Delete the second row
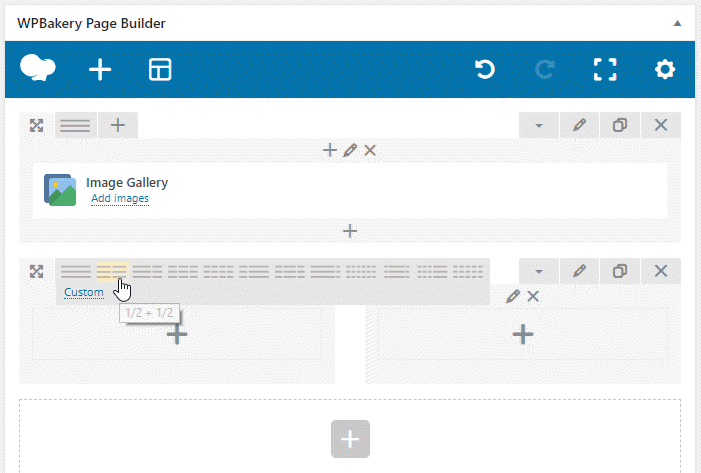The image size is (701, 473). click(660, 271)
